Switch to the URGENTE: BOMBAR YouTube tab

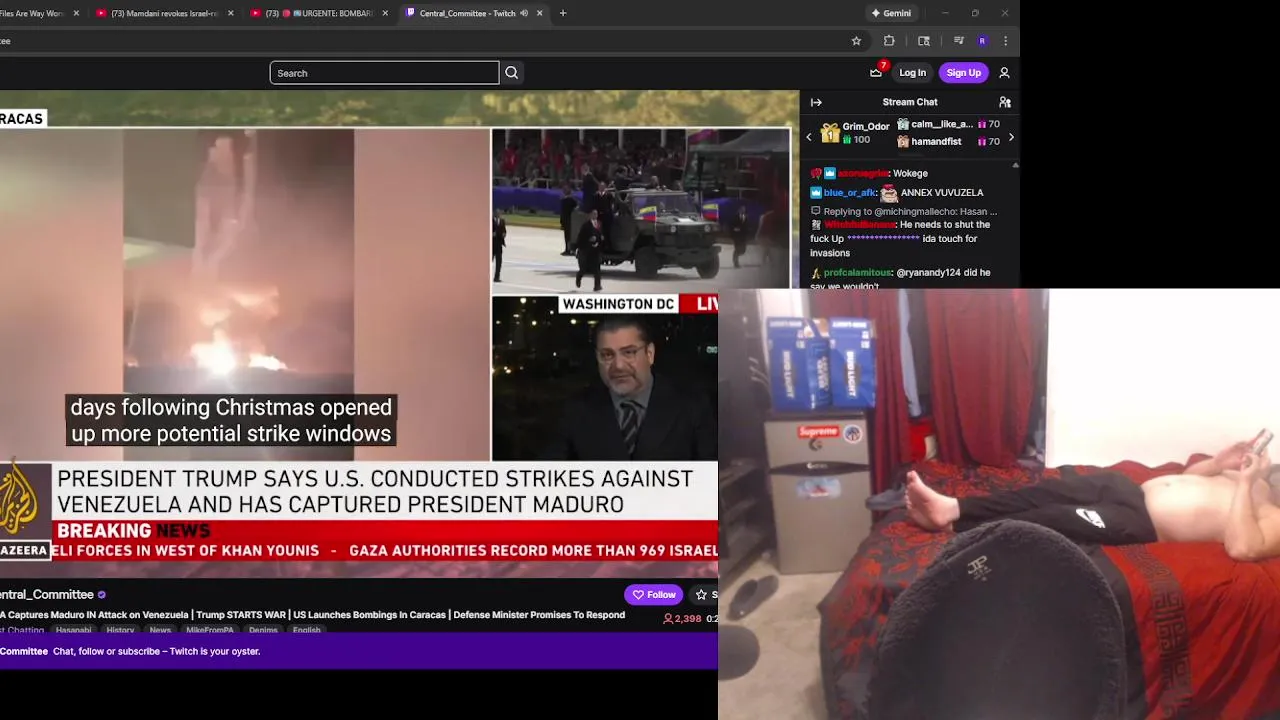(x=321, y=13)
